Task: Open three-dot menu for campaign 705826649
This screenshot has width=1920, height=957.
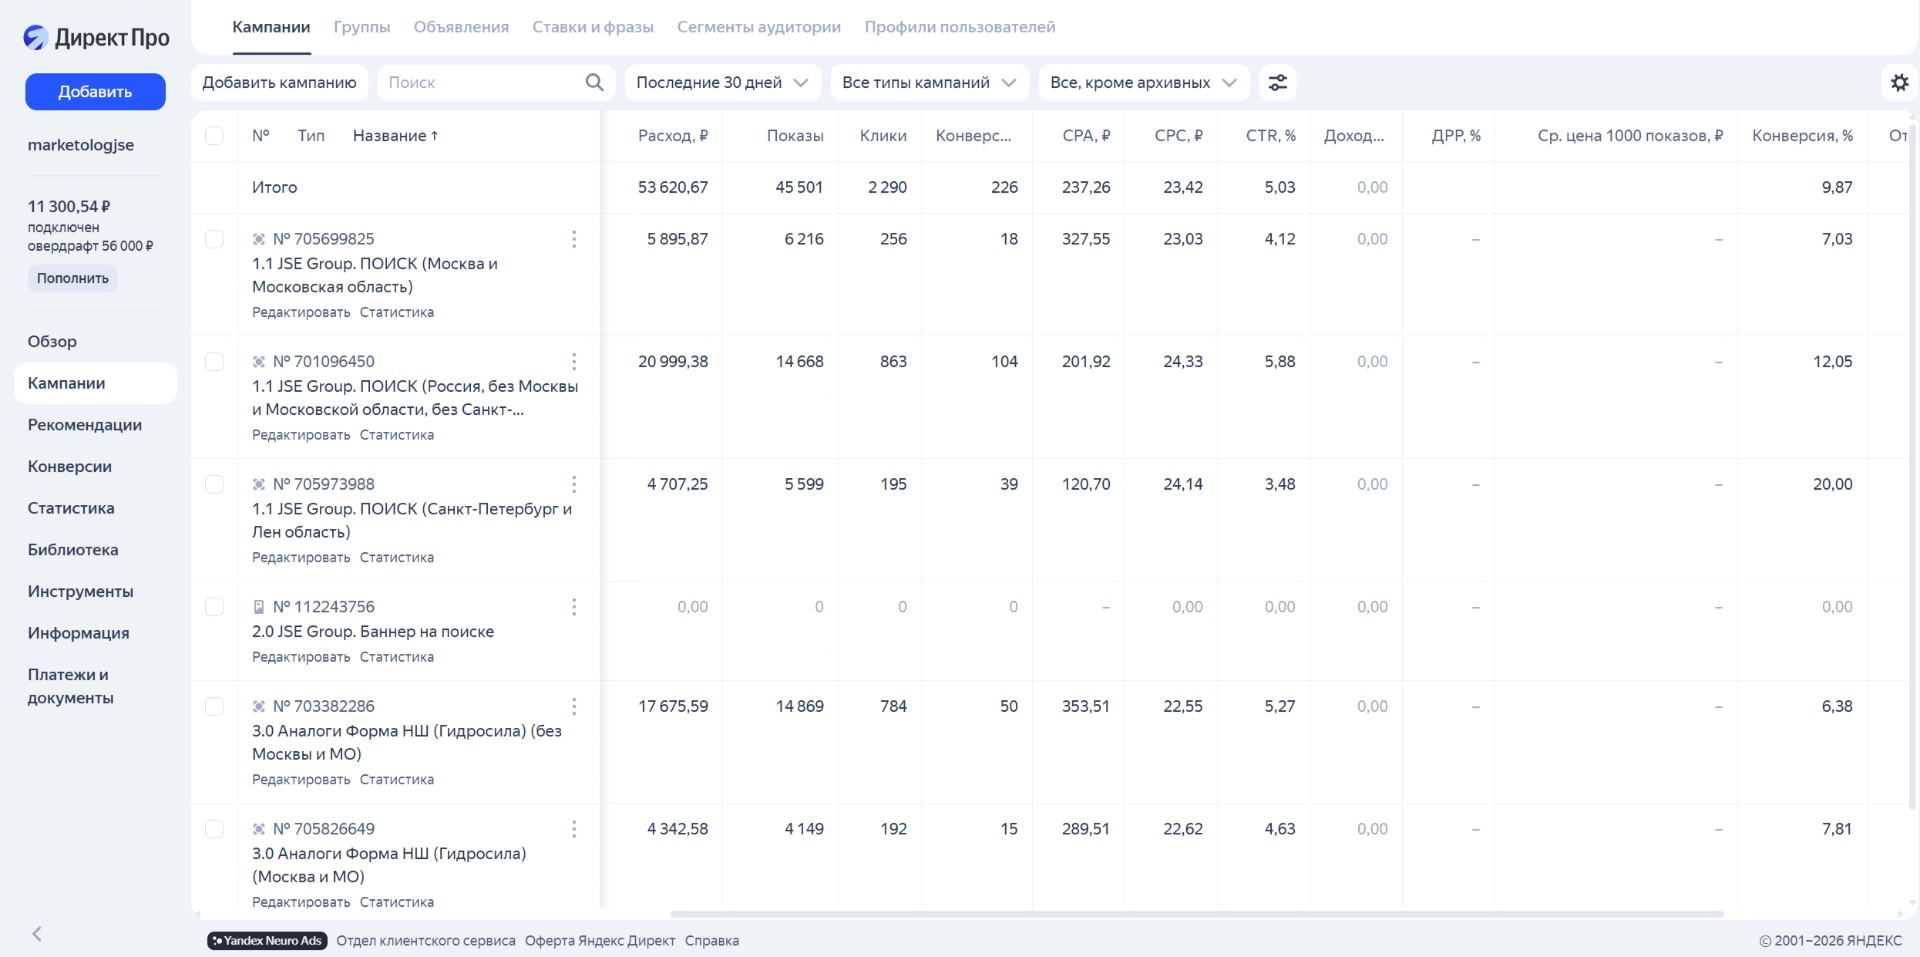Action: (x=573, y=829)
